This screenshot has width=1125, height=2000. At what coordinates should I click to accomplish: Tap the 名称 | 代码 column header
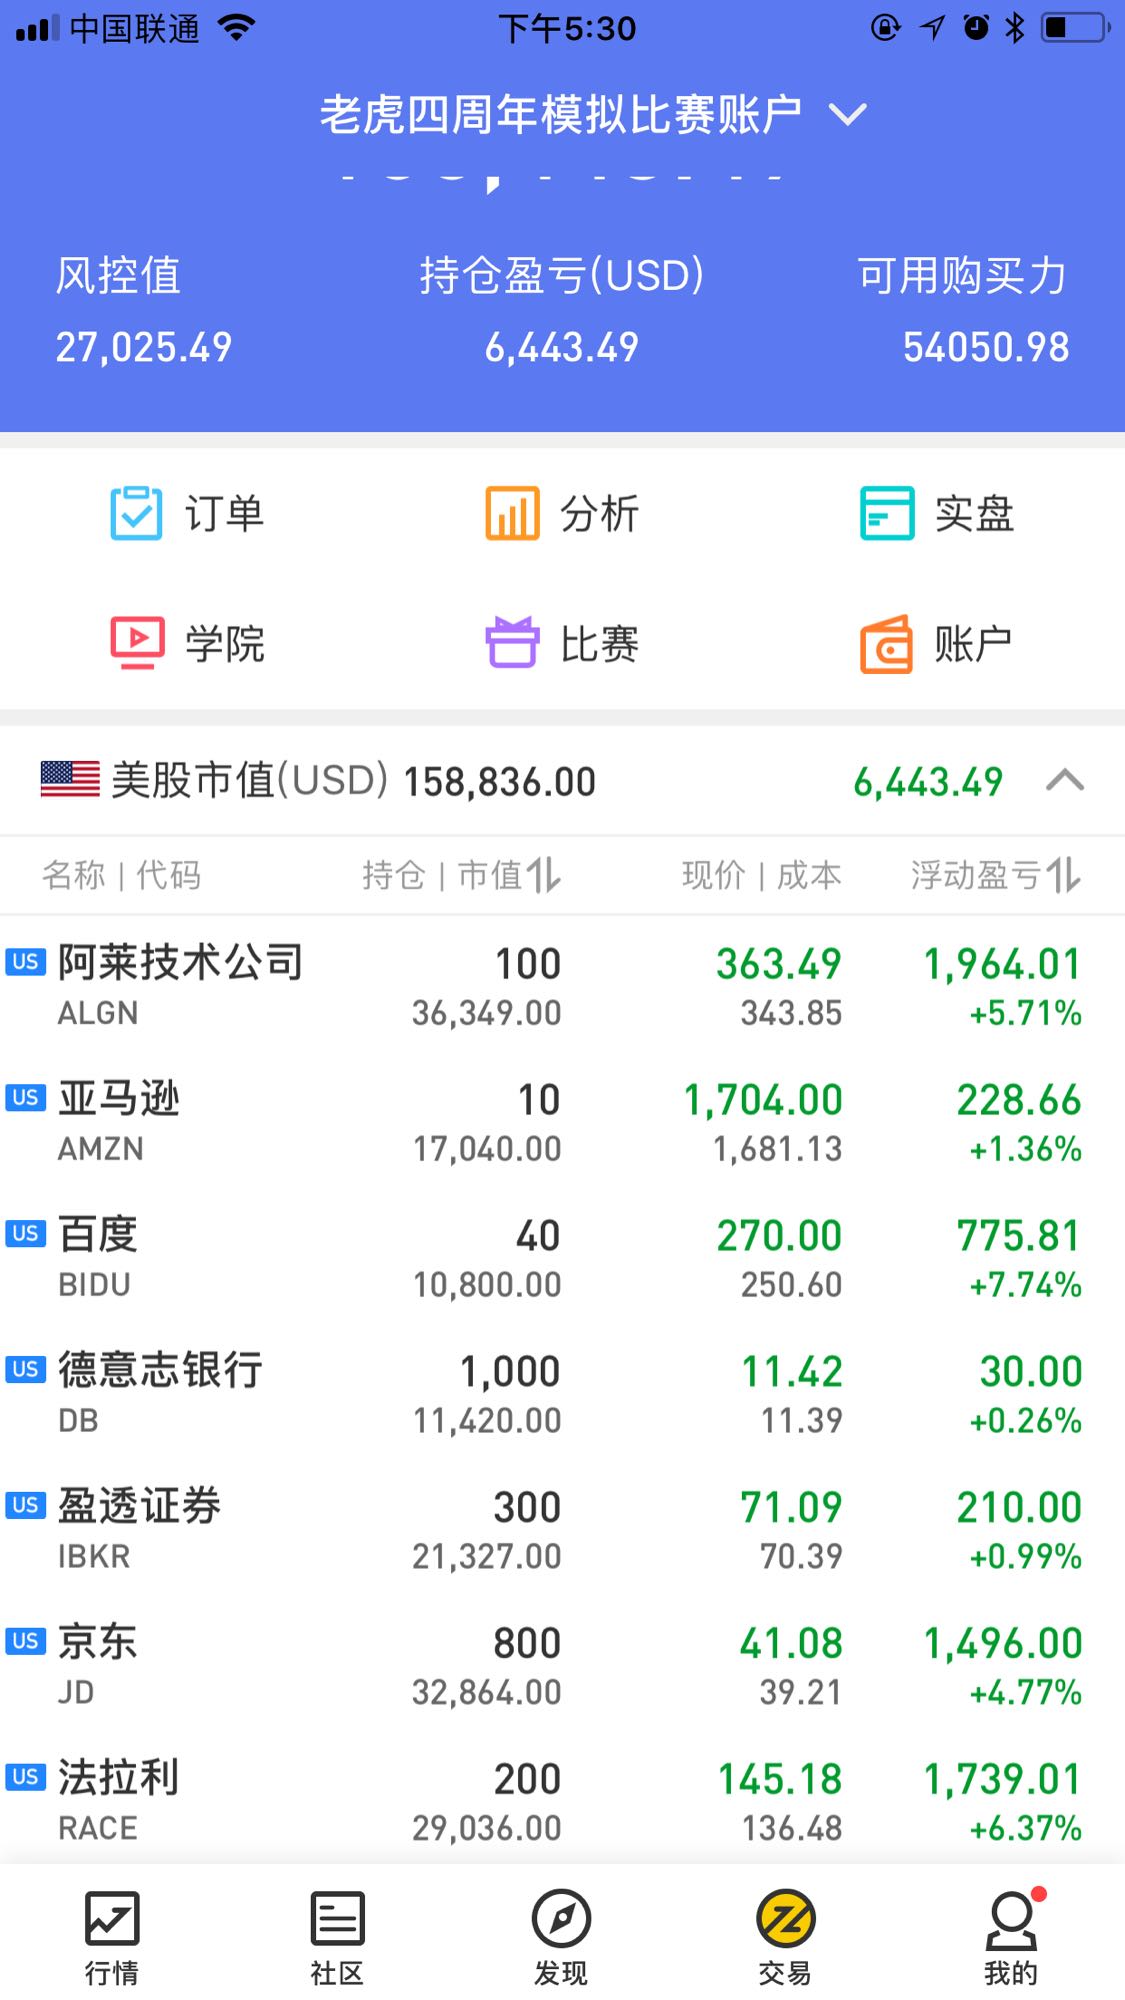121,876
